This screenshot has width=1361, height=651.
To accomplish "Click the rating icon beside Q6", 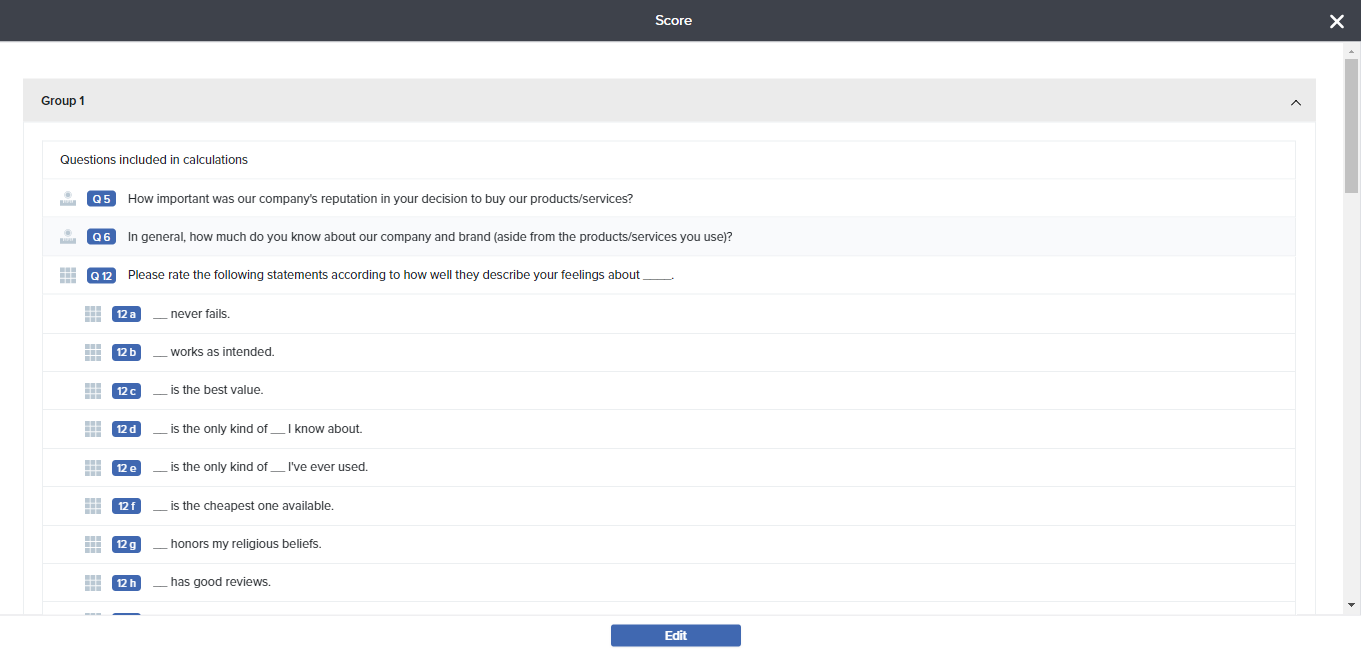I will tap(68, 237).
